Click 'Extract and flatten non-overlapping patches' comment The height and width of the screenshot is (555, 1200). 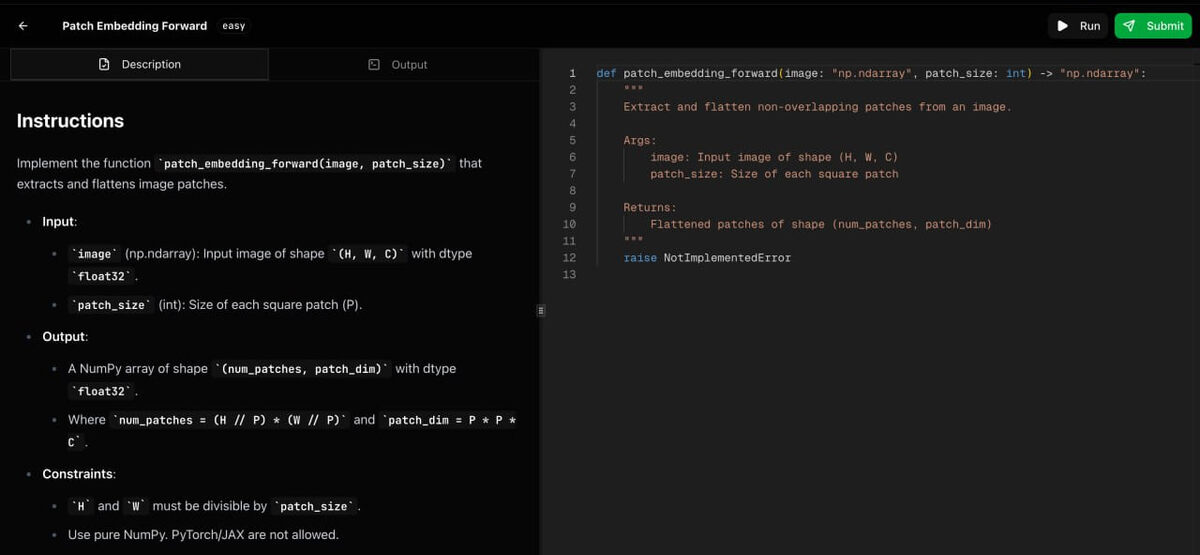tap(817, 106)
